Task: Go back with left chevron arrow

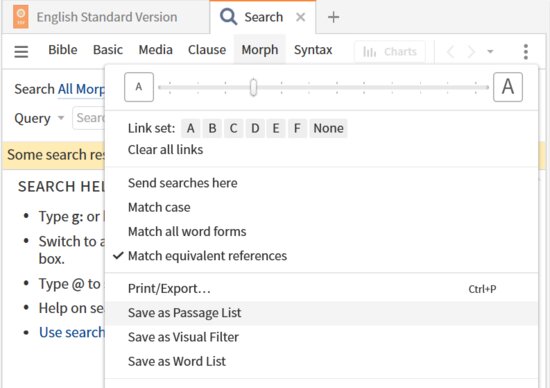Action: click(451, 52)
